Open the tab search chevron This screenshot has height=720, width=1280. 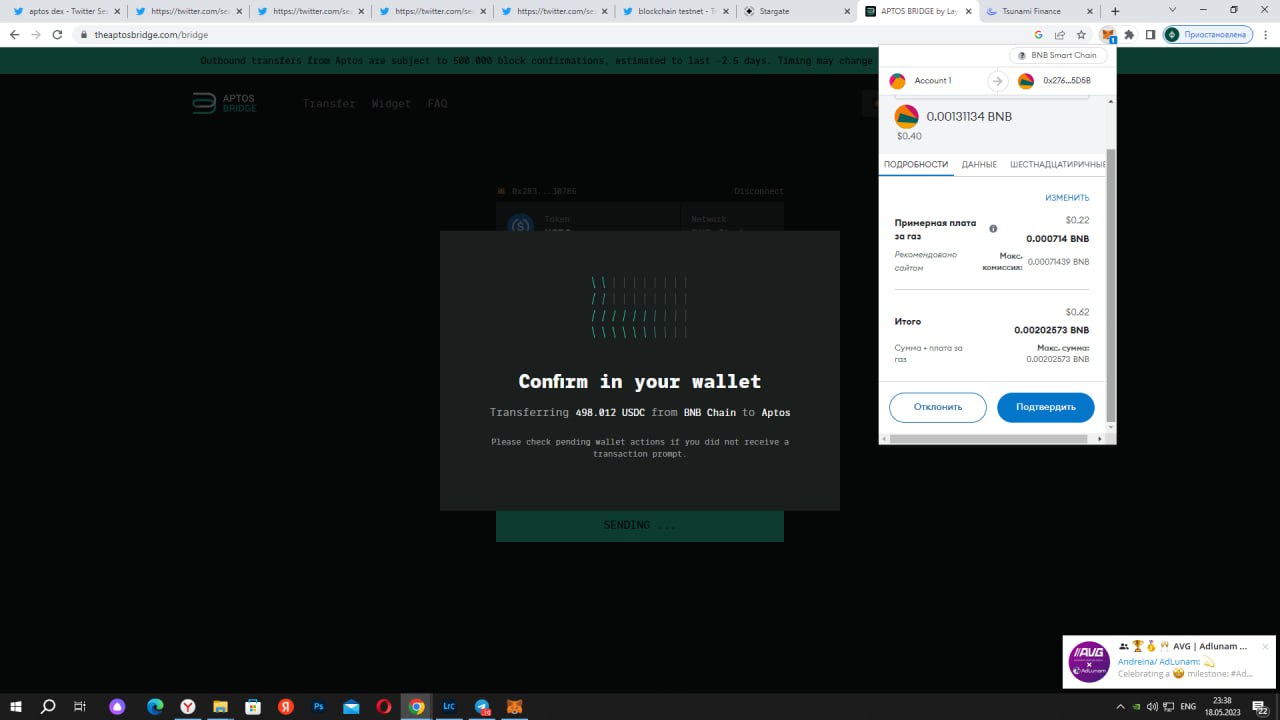1173,10
